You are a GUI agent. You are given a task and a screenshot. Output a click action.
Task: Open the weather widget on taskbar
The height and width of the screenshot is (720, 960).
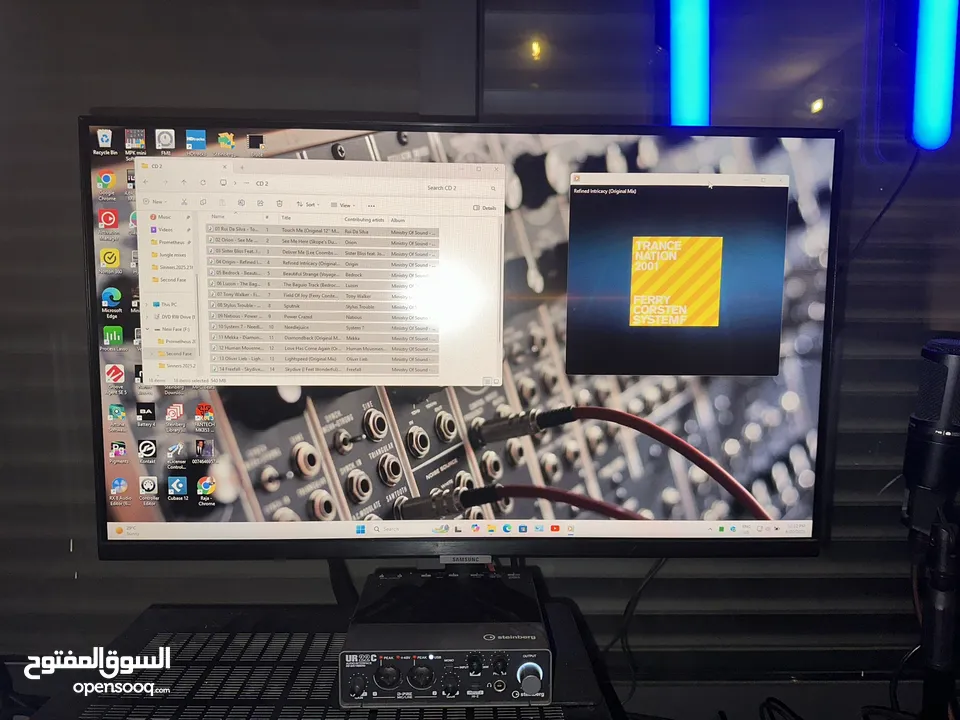[x=127, y=530]
